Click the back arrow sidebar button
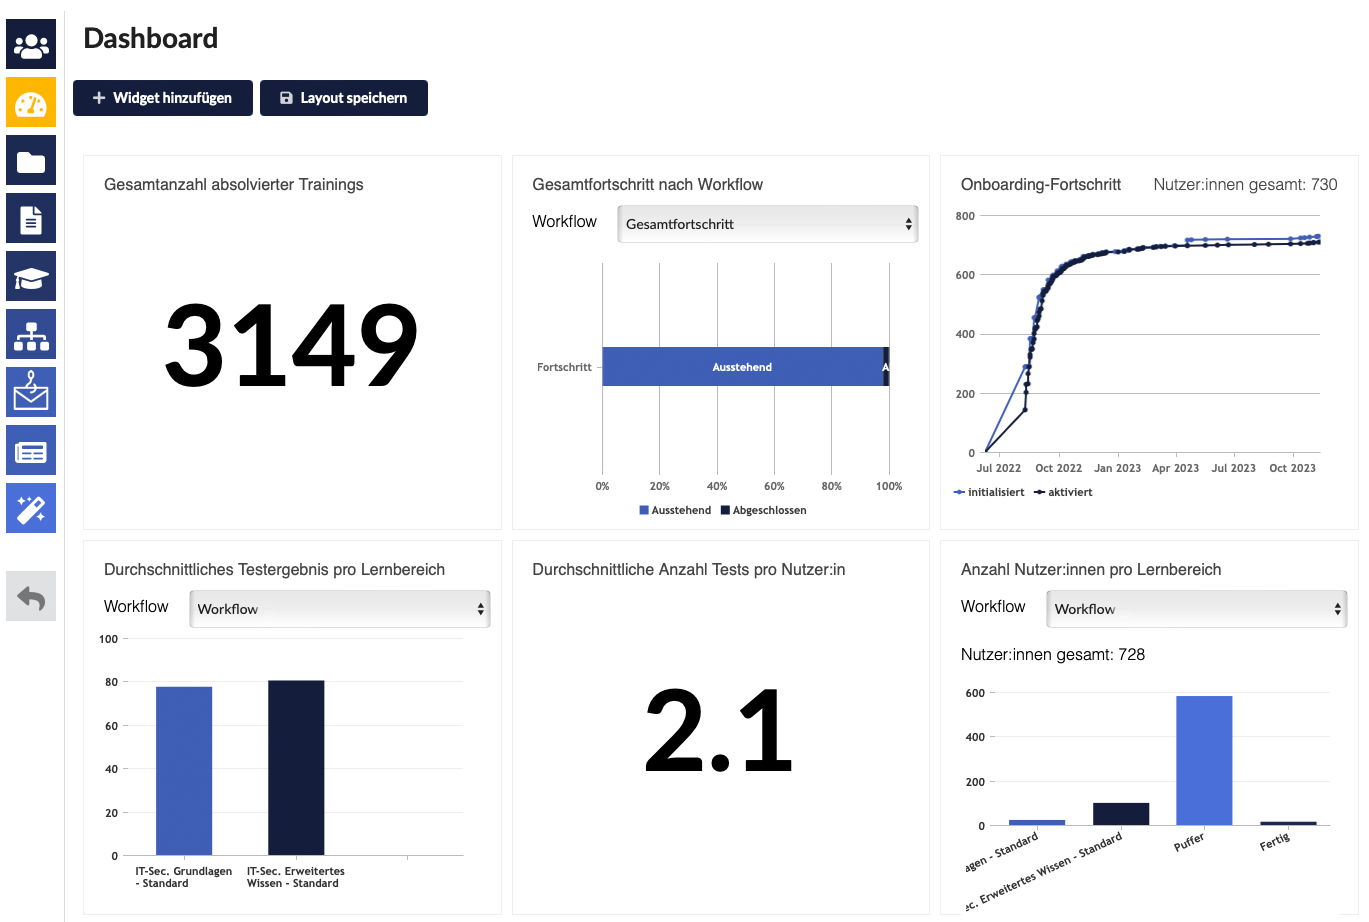This screenshot has height=922, width=1369. pos(31,597)
